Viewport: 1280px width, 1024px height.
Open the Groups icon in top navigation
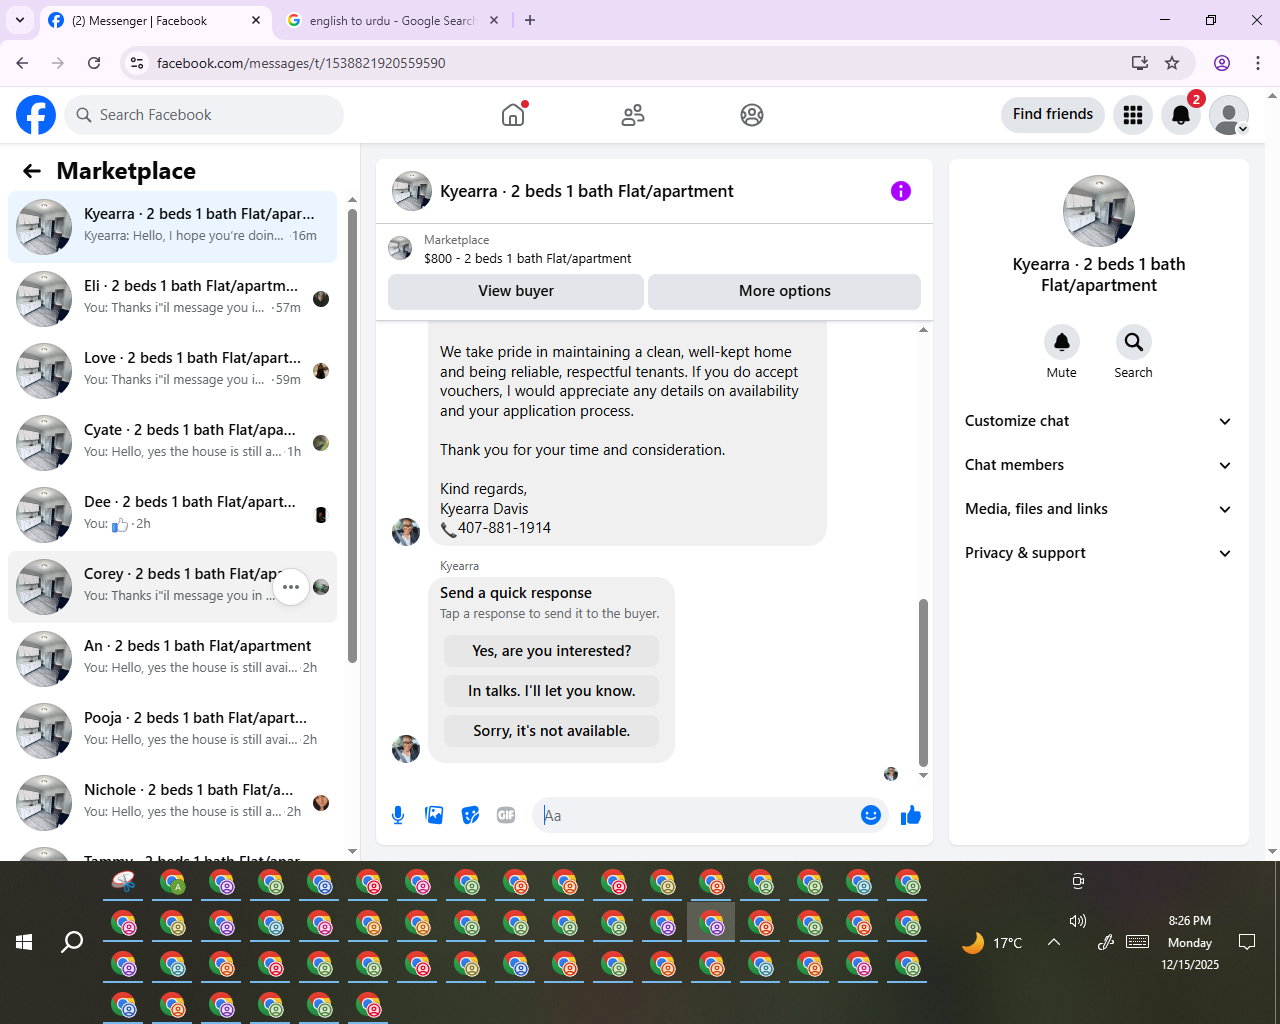click(x=752, y=115)
